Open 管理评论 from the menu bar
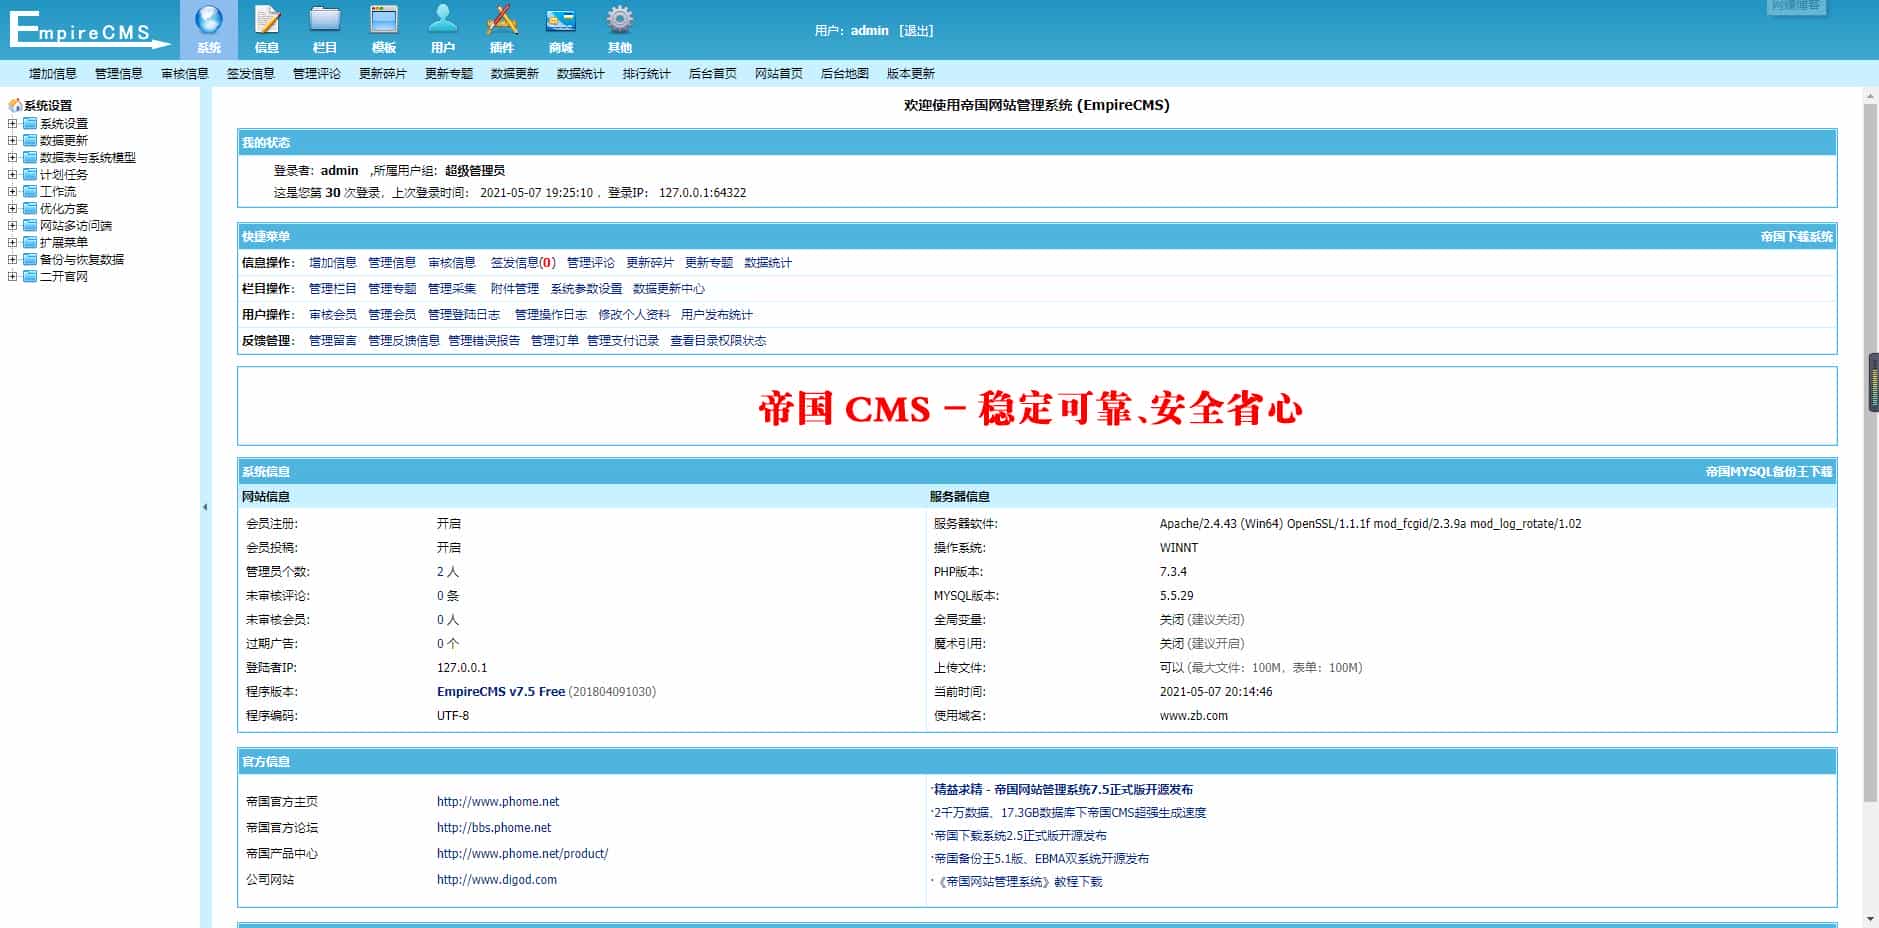 316,72
